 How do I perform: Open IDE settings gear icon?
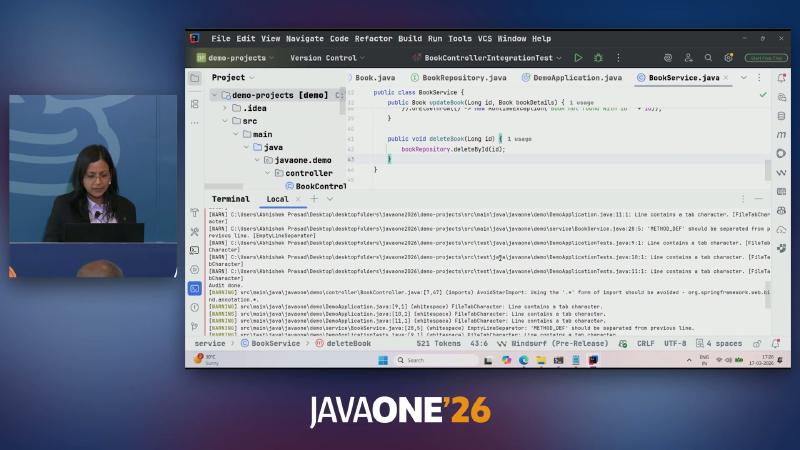coord(728,58)
